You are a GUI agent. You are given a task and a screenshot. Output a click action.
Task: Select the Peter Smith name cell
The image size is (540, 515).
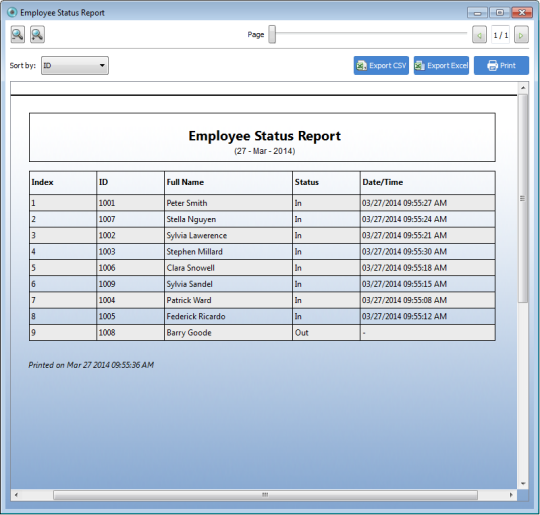coord(228,203)
